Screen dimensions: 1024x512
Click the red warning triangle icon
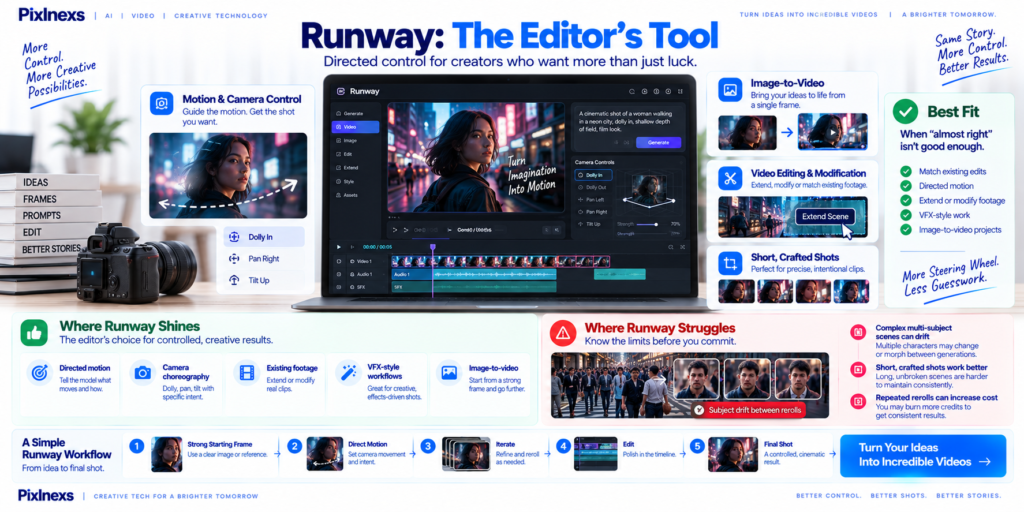coord(562,334)
